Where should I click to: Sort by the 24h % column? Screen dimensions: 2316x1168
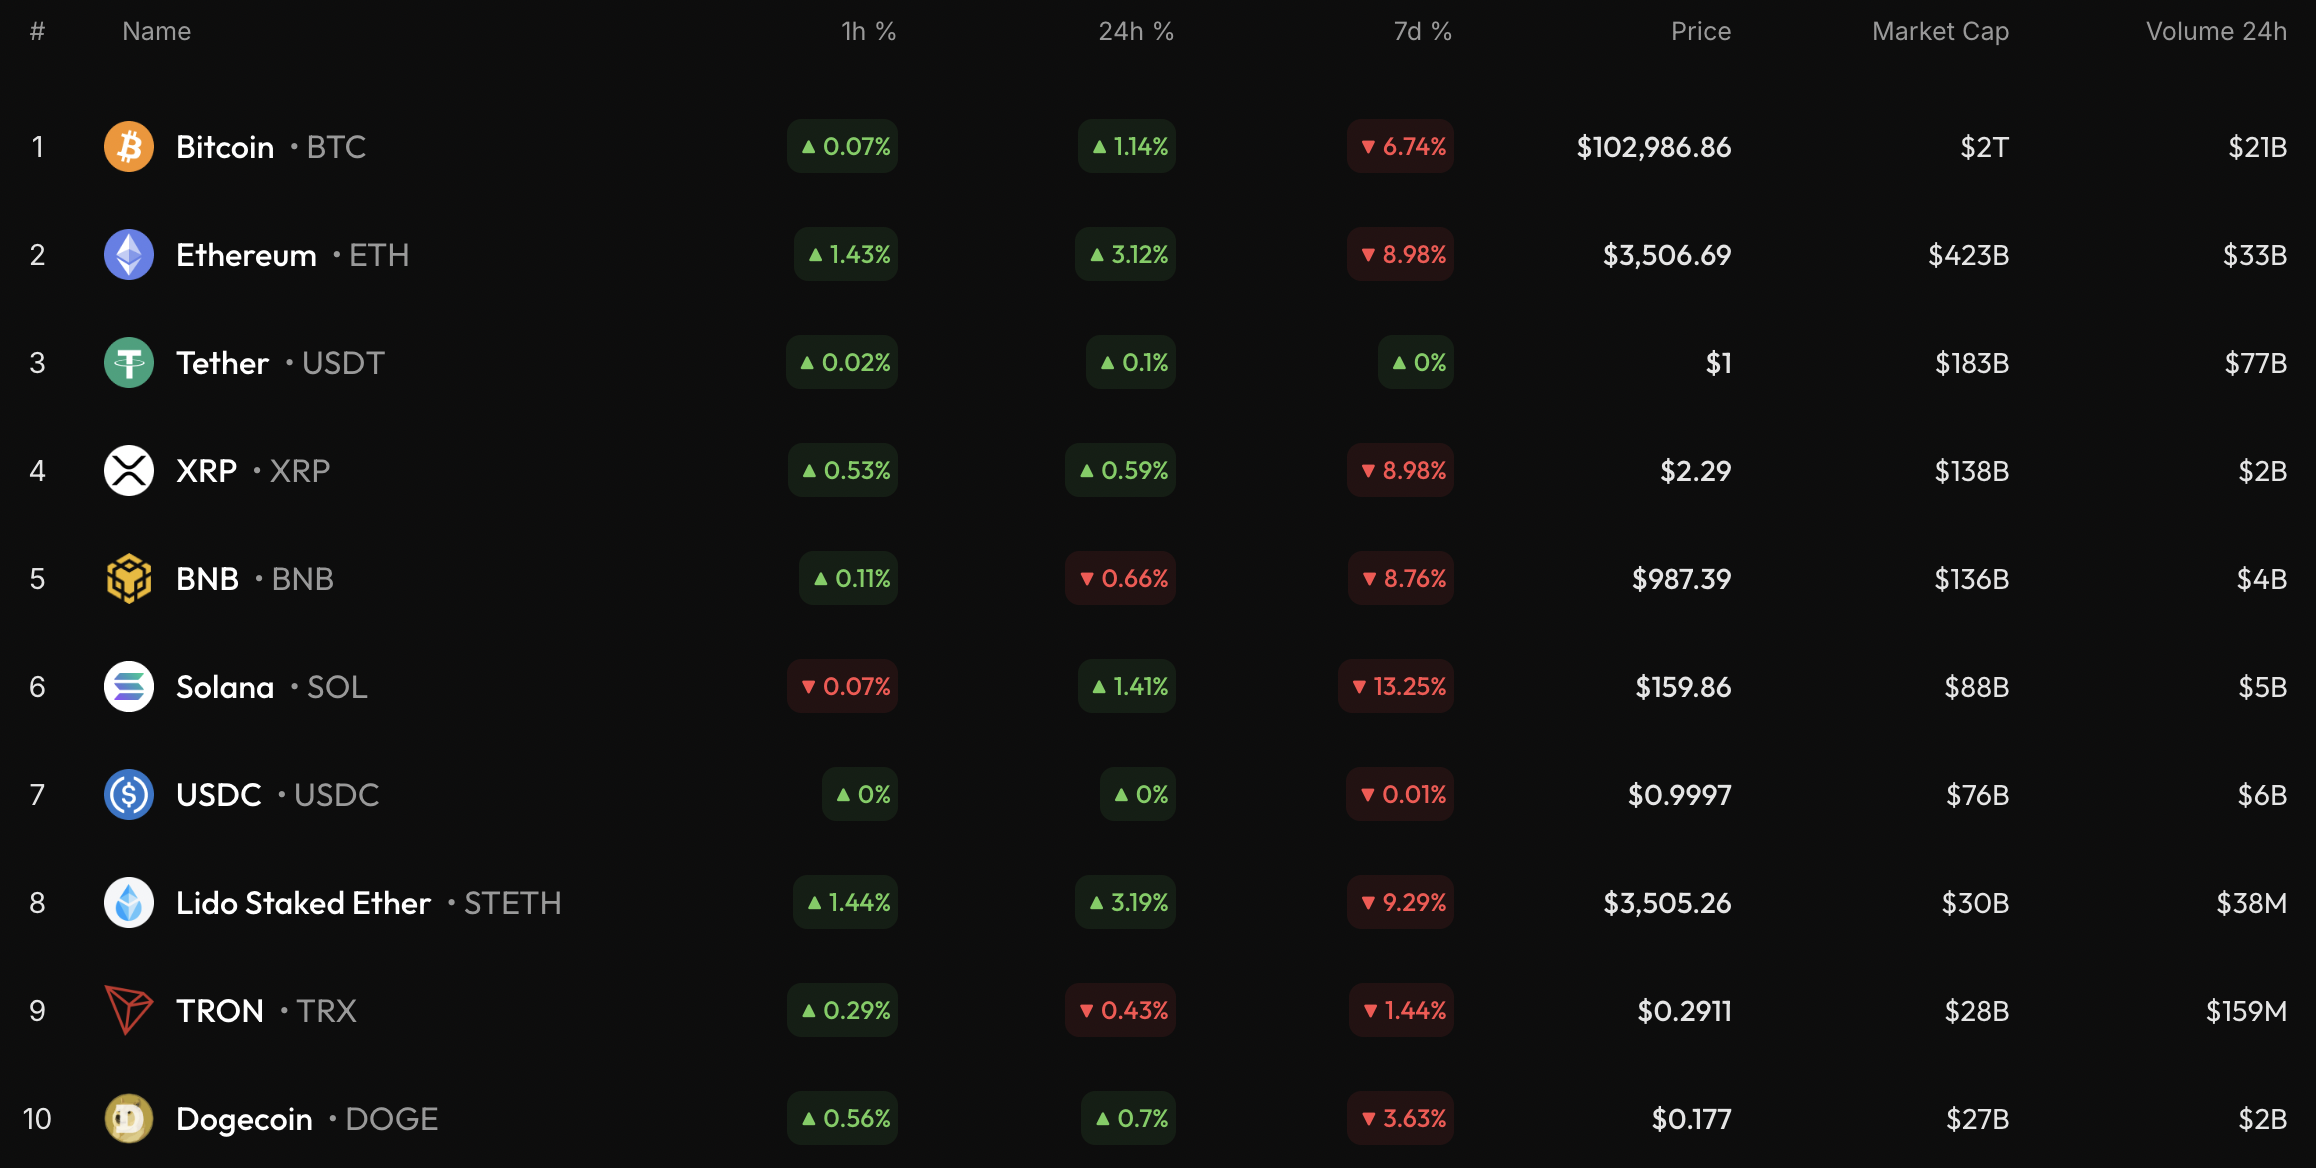[x=1136, y=32]
